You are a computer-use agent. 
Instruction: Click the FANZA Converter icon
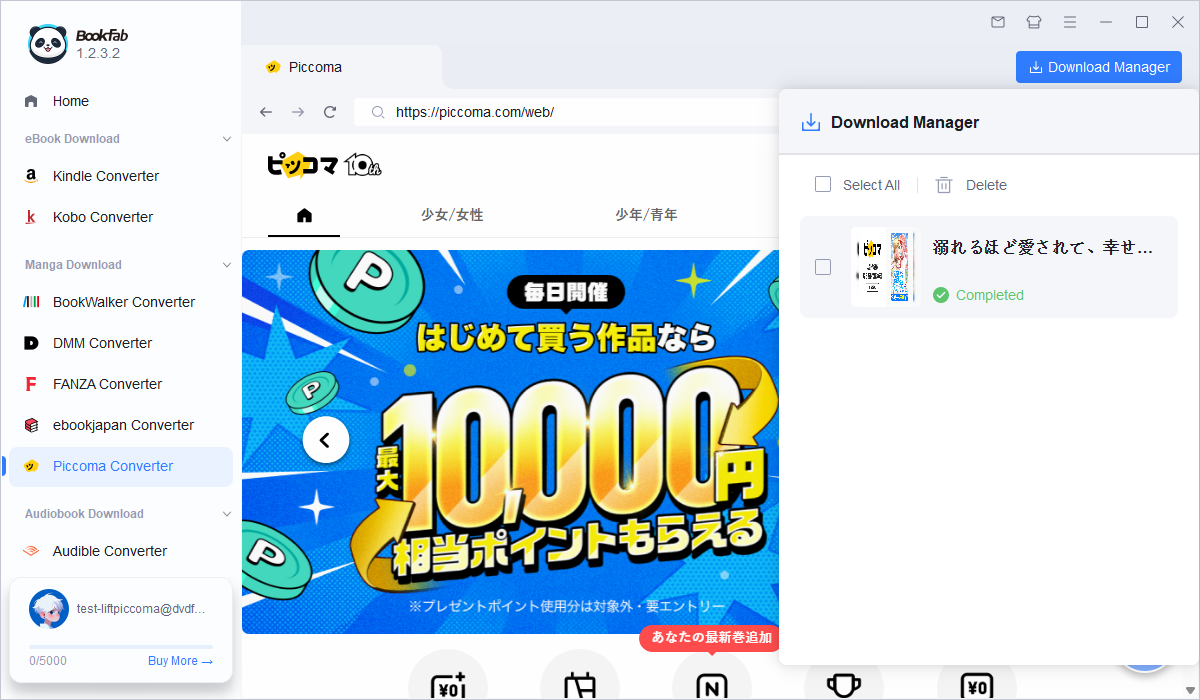tap(31, 384)
